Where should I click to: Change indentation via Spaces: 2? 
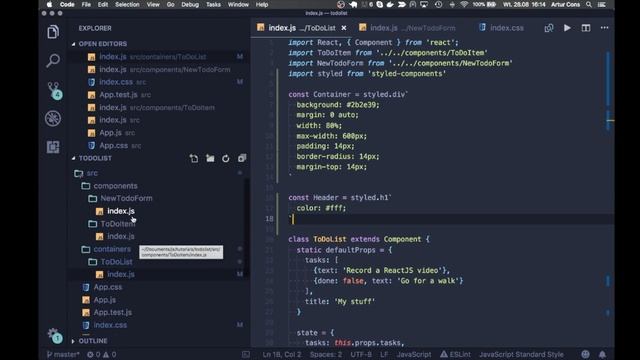click(x=326, y=354)
